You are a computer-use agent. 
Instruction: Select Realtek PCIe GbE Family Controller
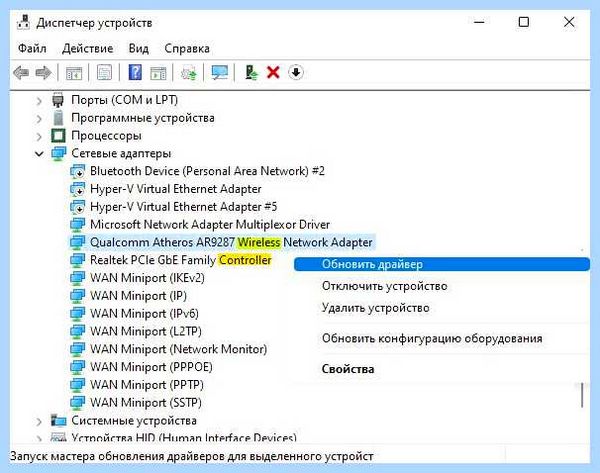[181, 260]
